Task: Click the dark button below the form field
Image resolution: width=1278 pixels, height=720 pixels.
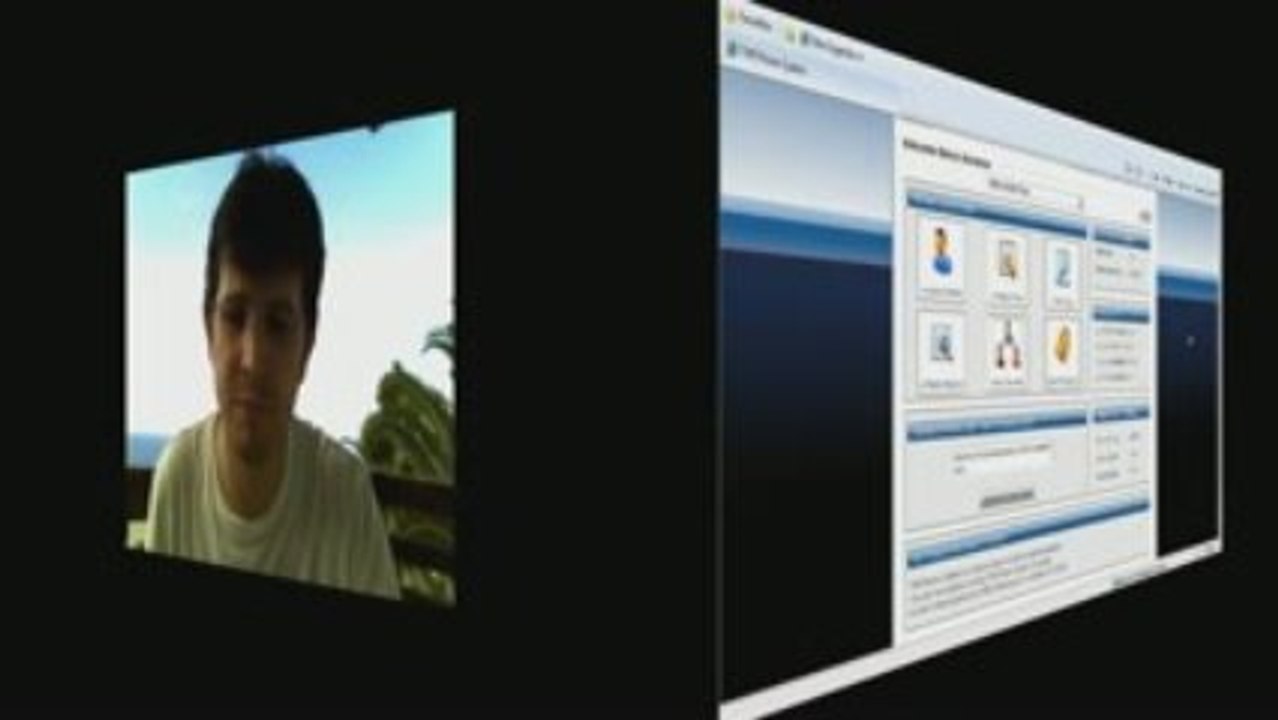Action: pos(1006,497)
